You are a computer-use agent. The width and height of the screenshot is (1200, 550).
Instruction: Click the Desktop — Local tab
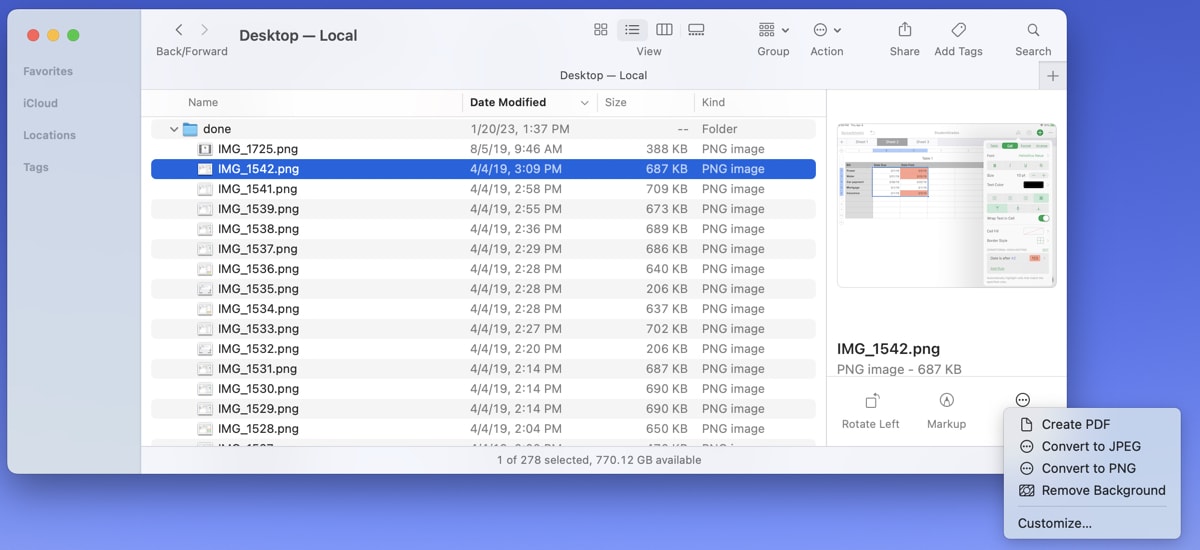click(x=603, y=76)
